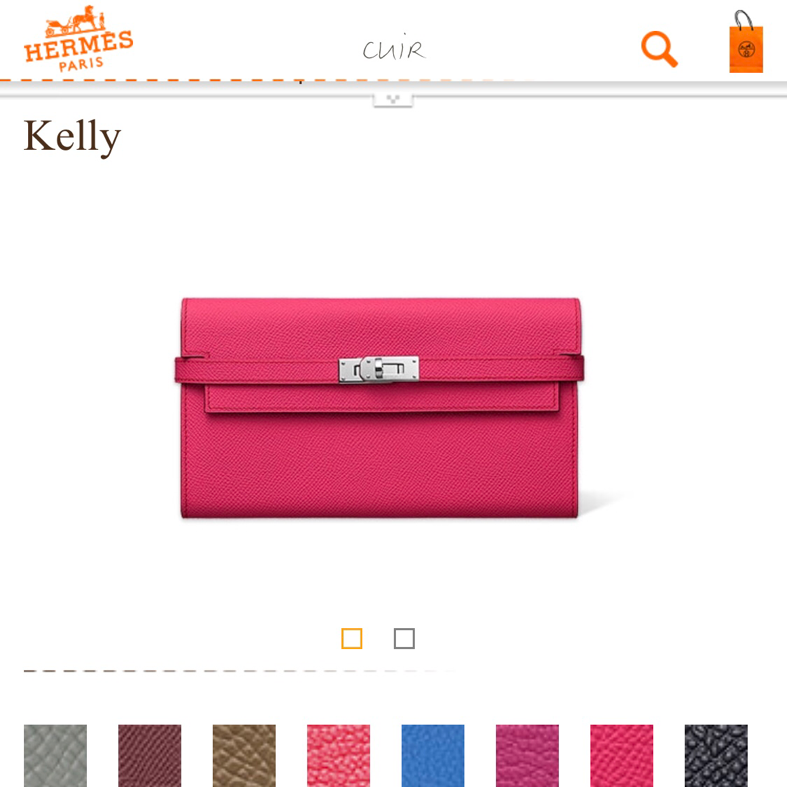787x787 pixels.
Task: Choose the blue leather swatch
Action: pos(433,755)
